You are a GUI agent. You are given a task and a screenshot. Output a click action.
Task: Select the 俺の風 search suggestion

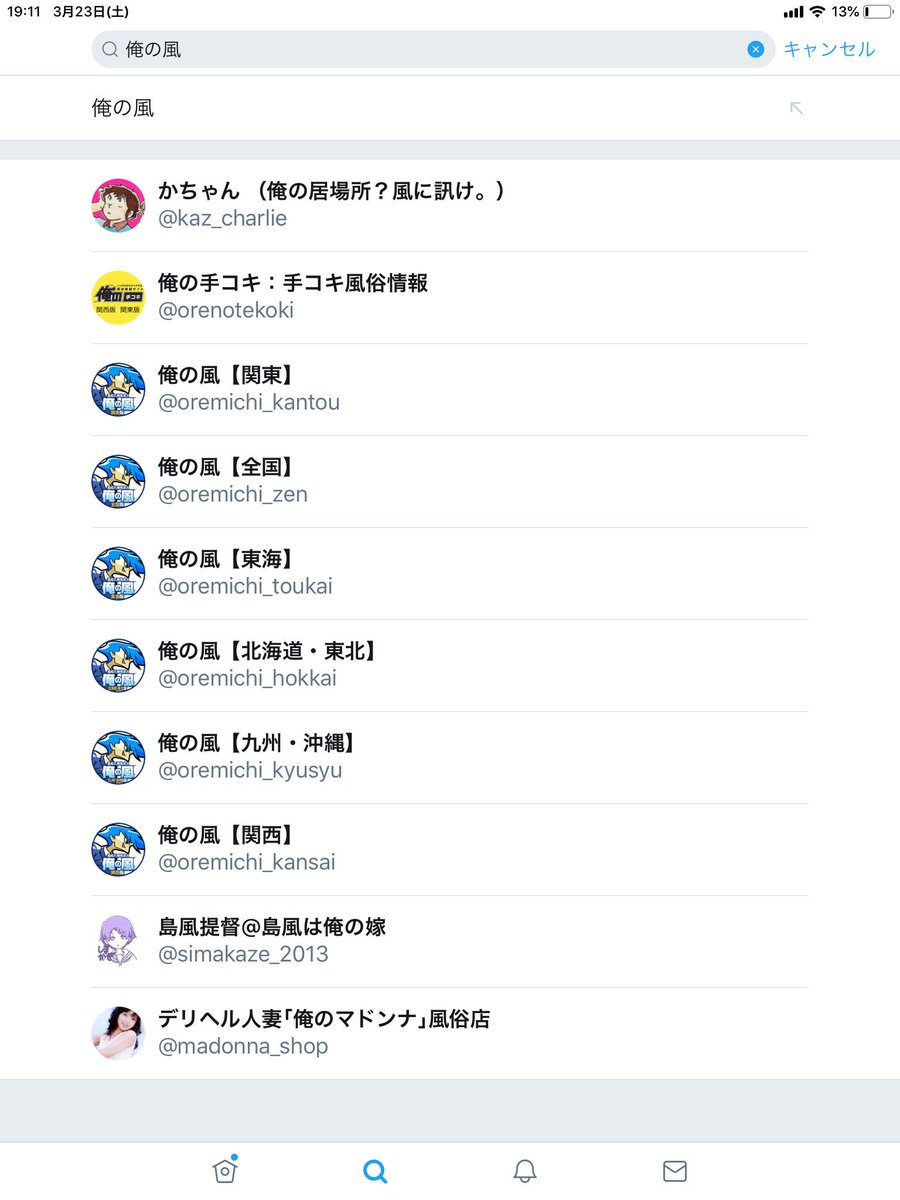[x=450, y=108]
